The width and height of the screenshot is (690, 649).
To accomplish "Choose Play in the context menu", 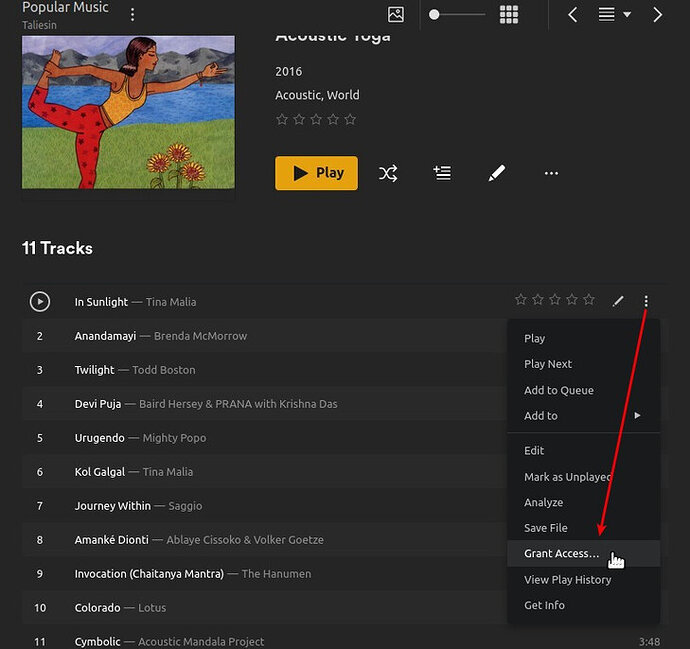I will 584,338.
